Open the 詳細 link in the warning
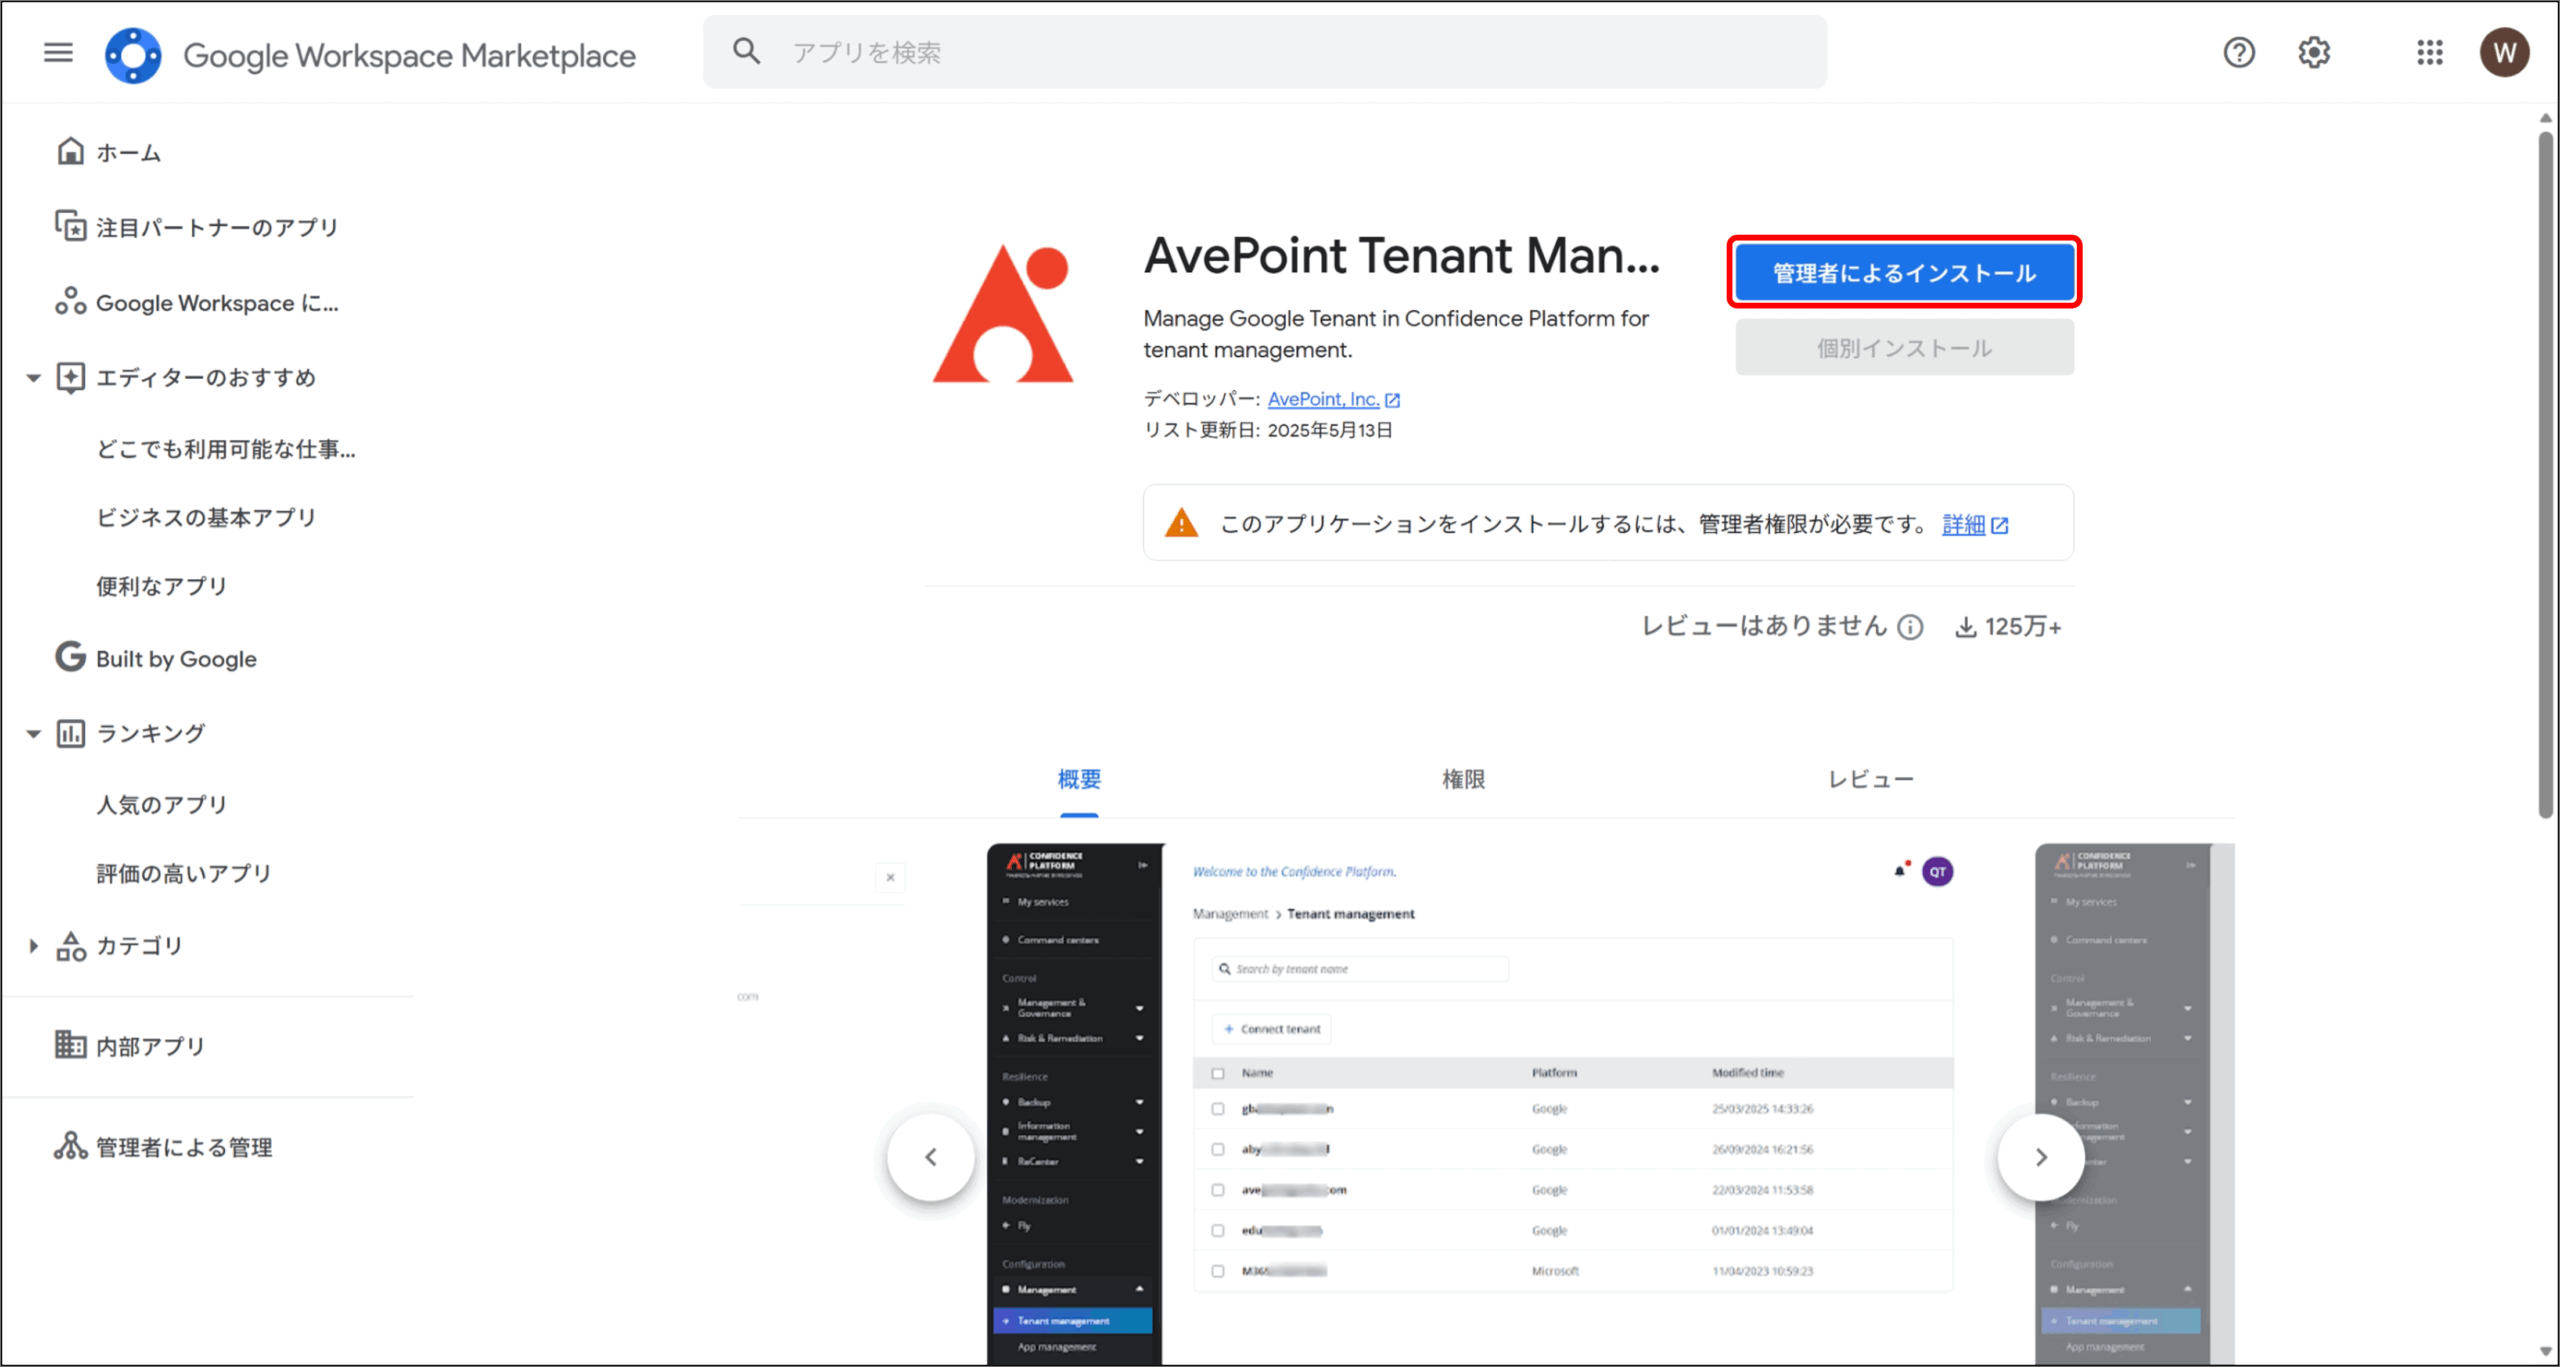The height and width of the screenshot is (1367, 2560). click(1963, 525)
